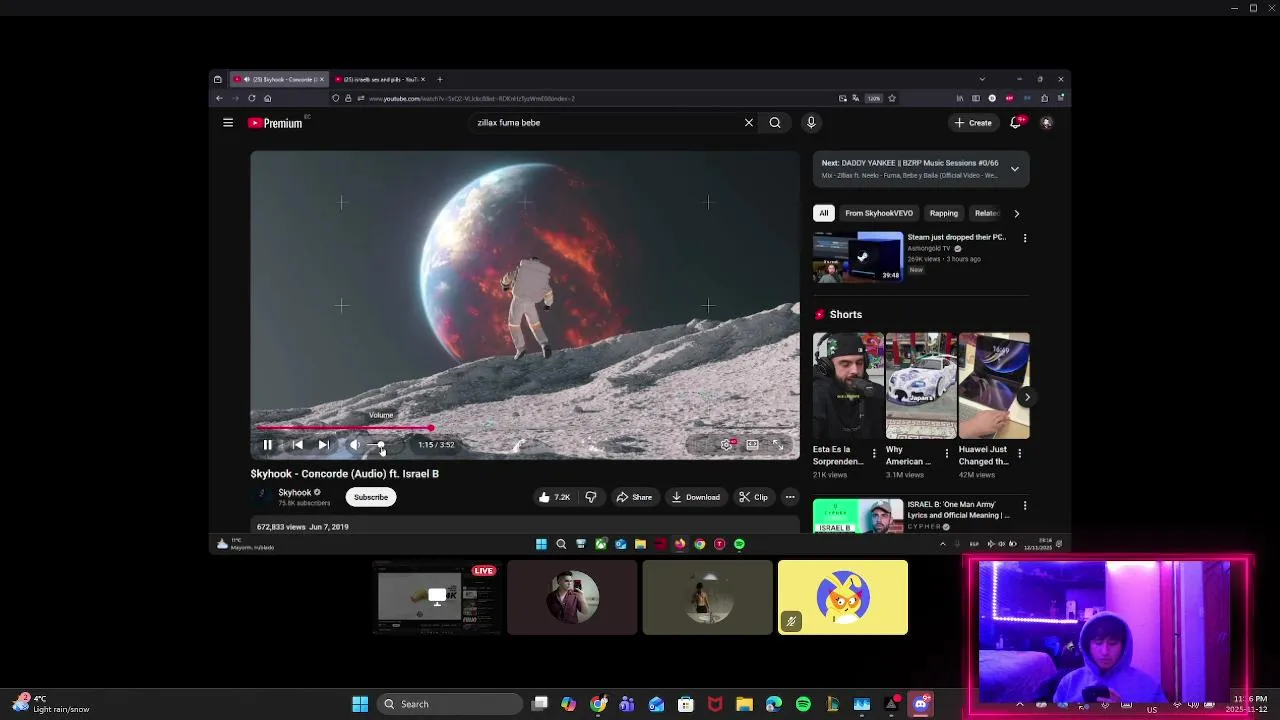Click the volume slider handle
This screenshot has width=1280, height=720.
pyautogui.click(x=380, y=445)
